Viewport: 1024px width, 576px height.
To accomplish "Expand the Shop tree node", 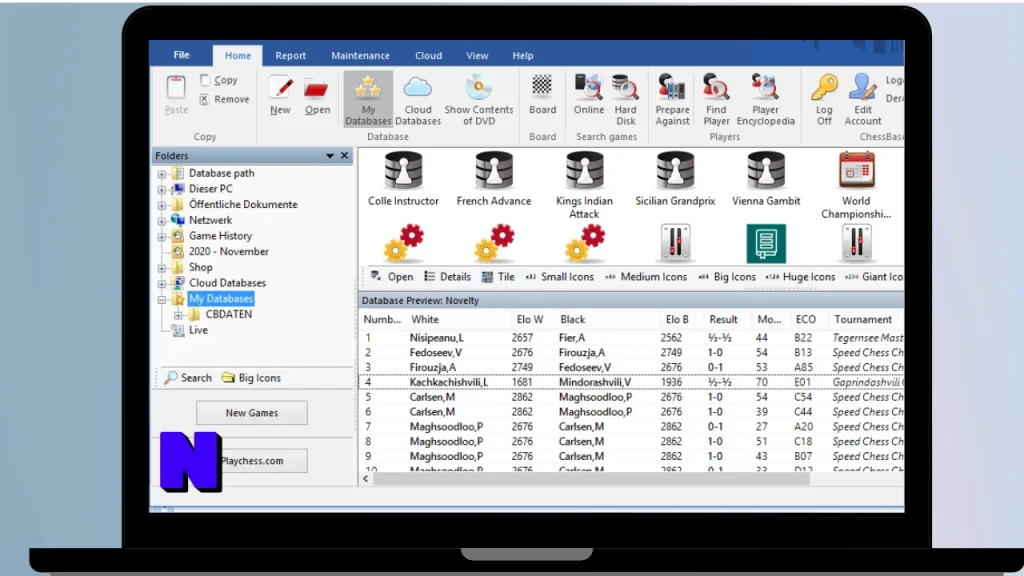I will [162, 268].
